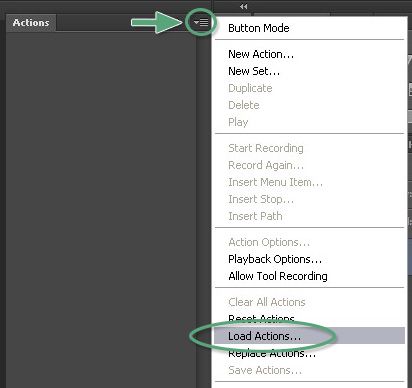This screenshot has height=388, width=412.
Task: Click the Insert Path entry
Action: [255, 216]
